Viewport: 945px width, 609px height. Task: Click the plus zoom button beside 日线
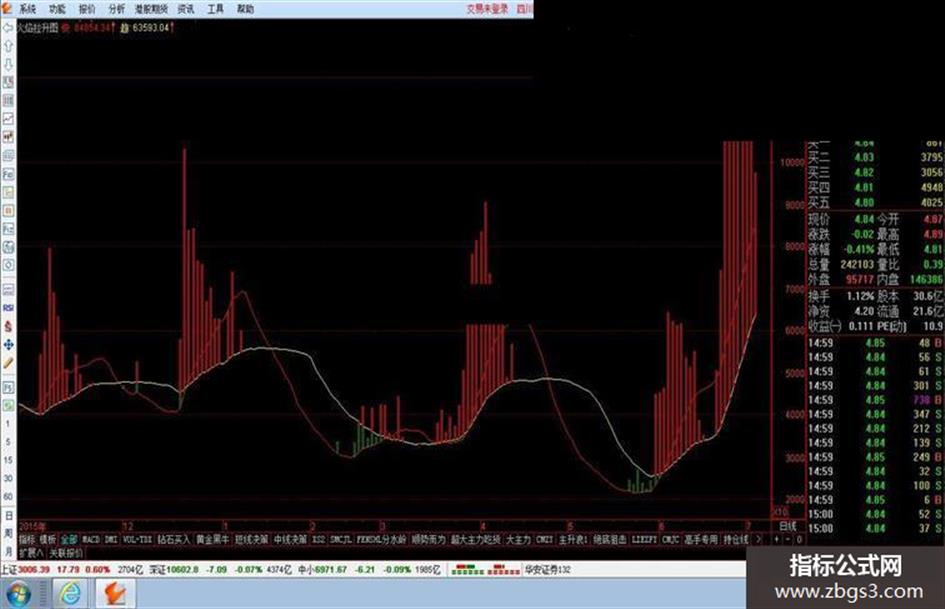[777, 539]
